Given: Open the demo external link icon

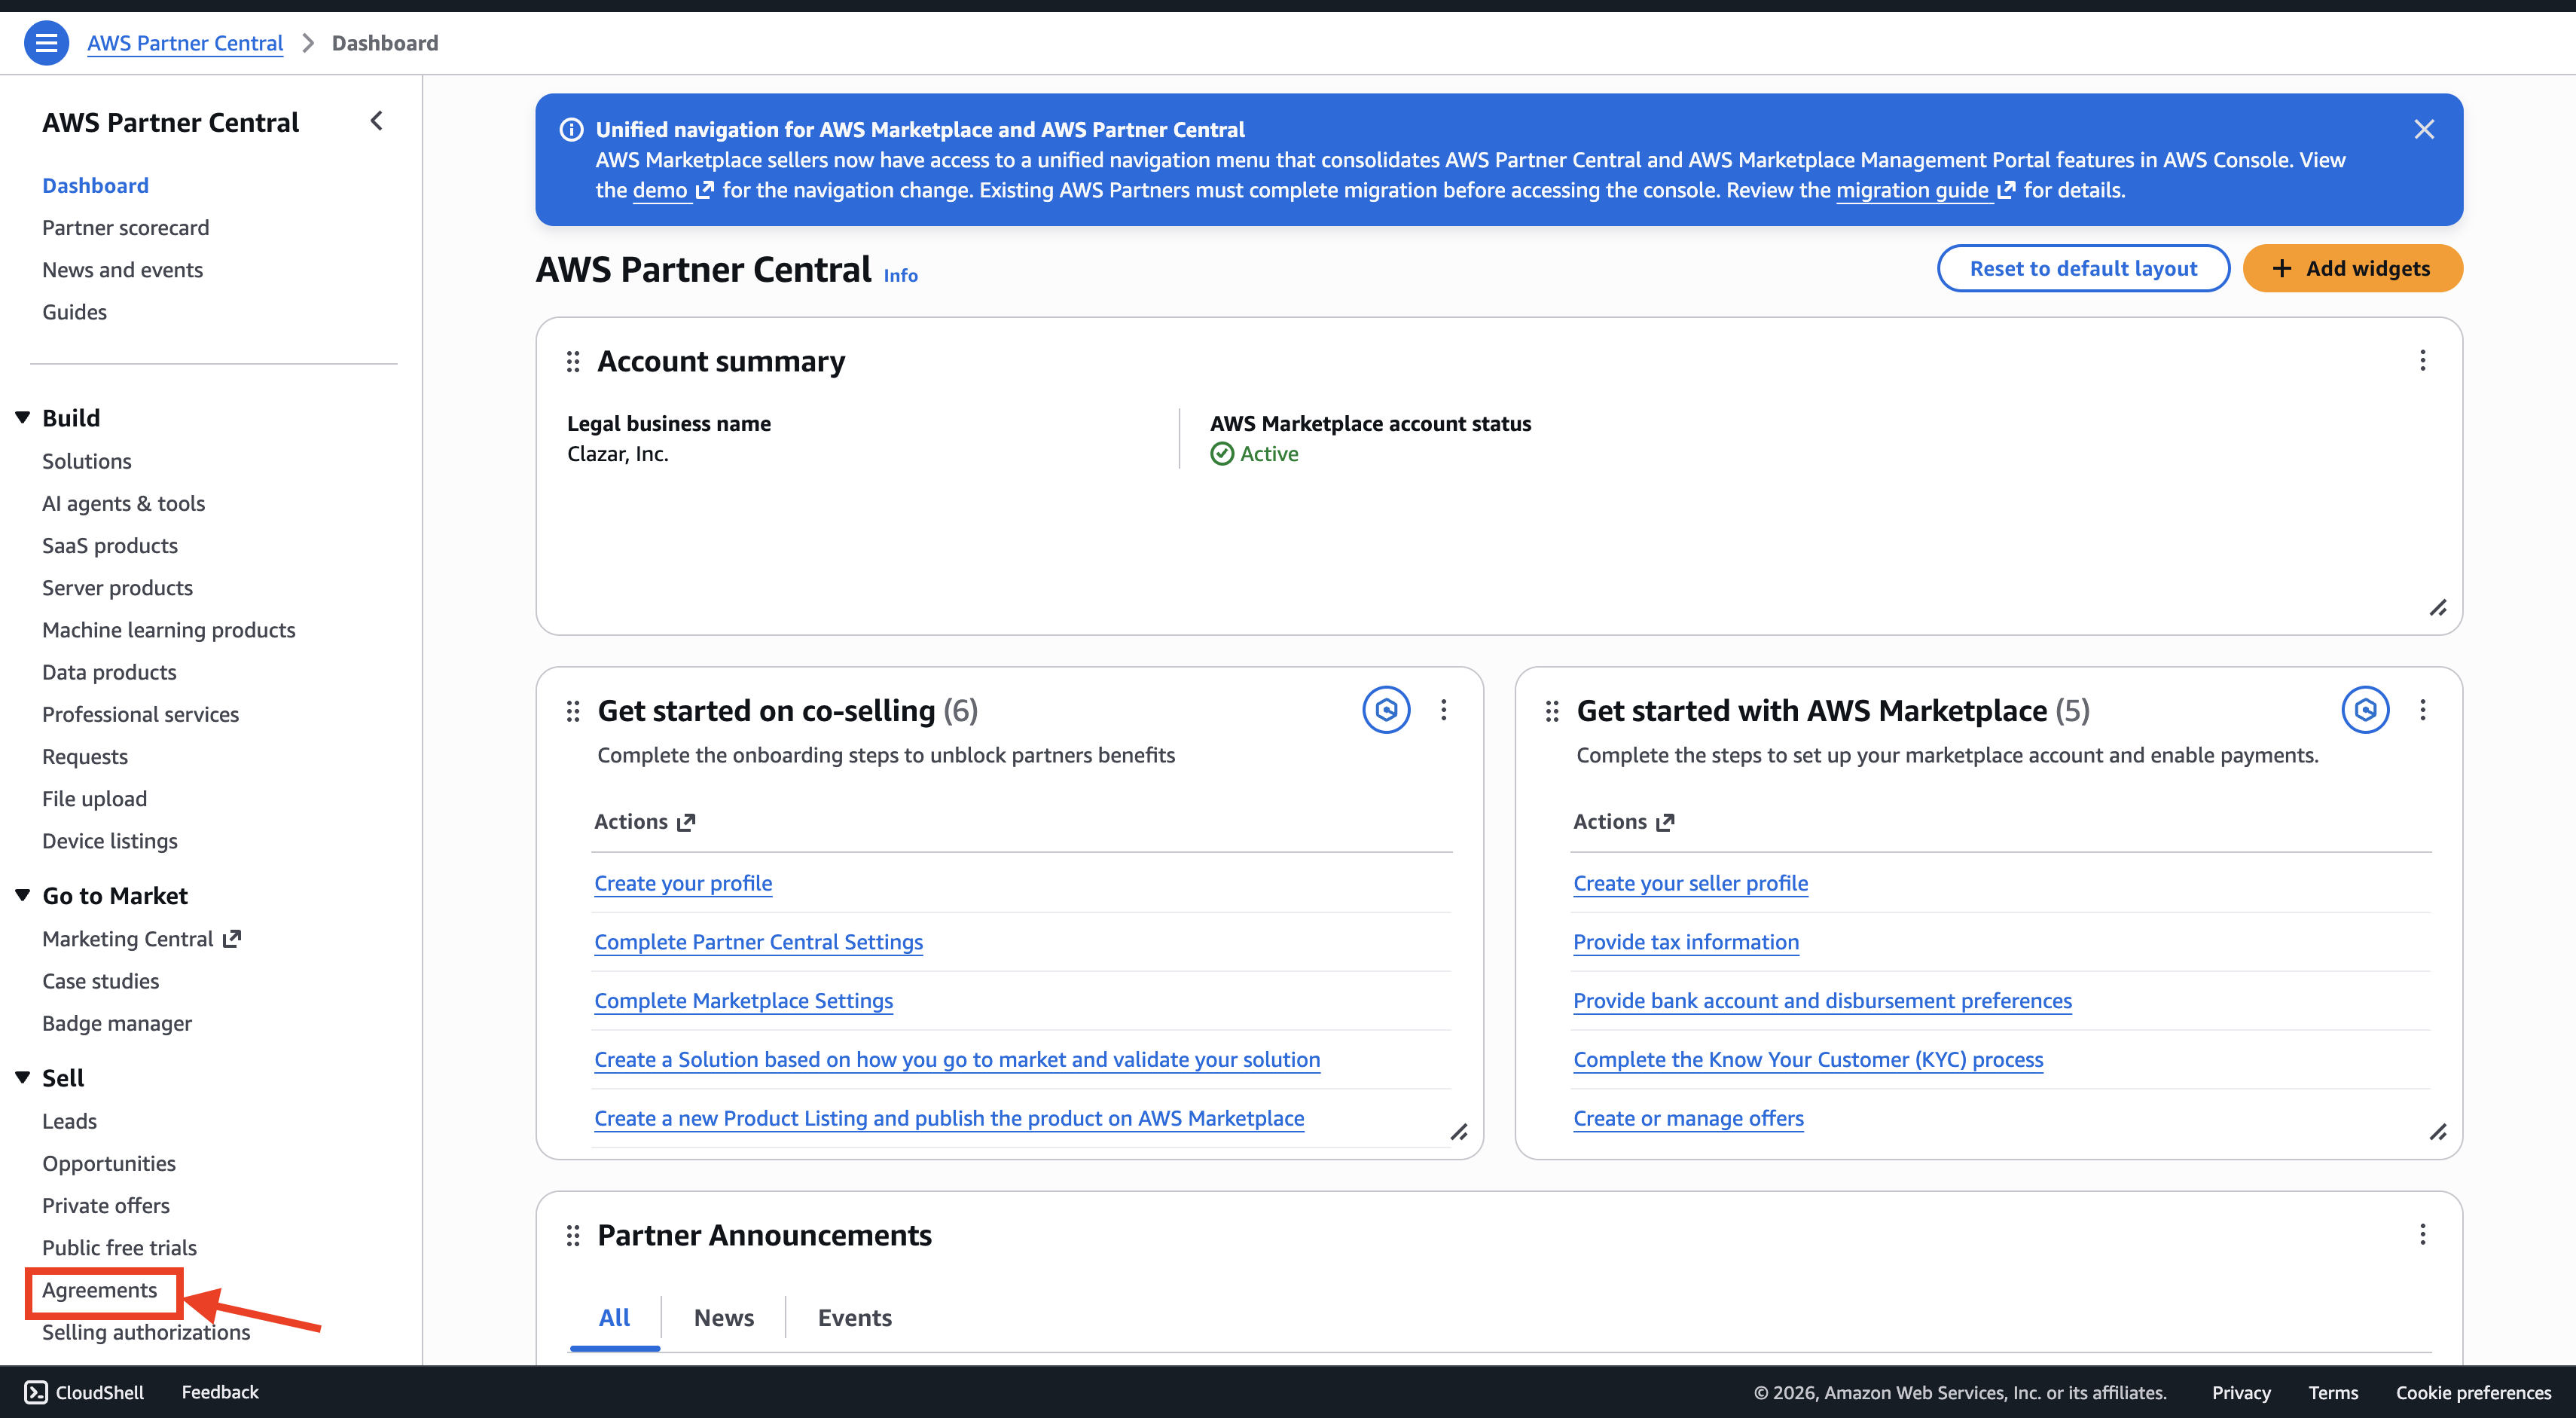Looking at the screenshot, I should tap(705, 190).
